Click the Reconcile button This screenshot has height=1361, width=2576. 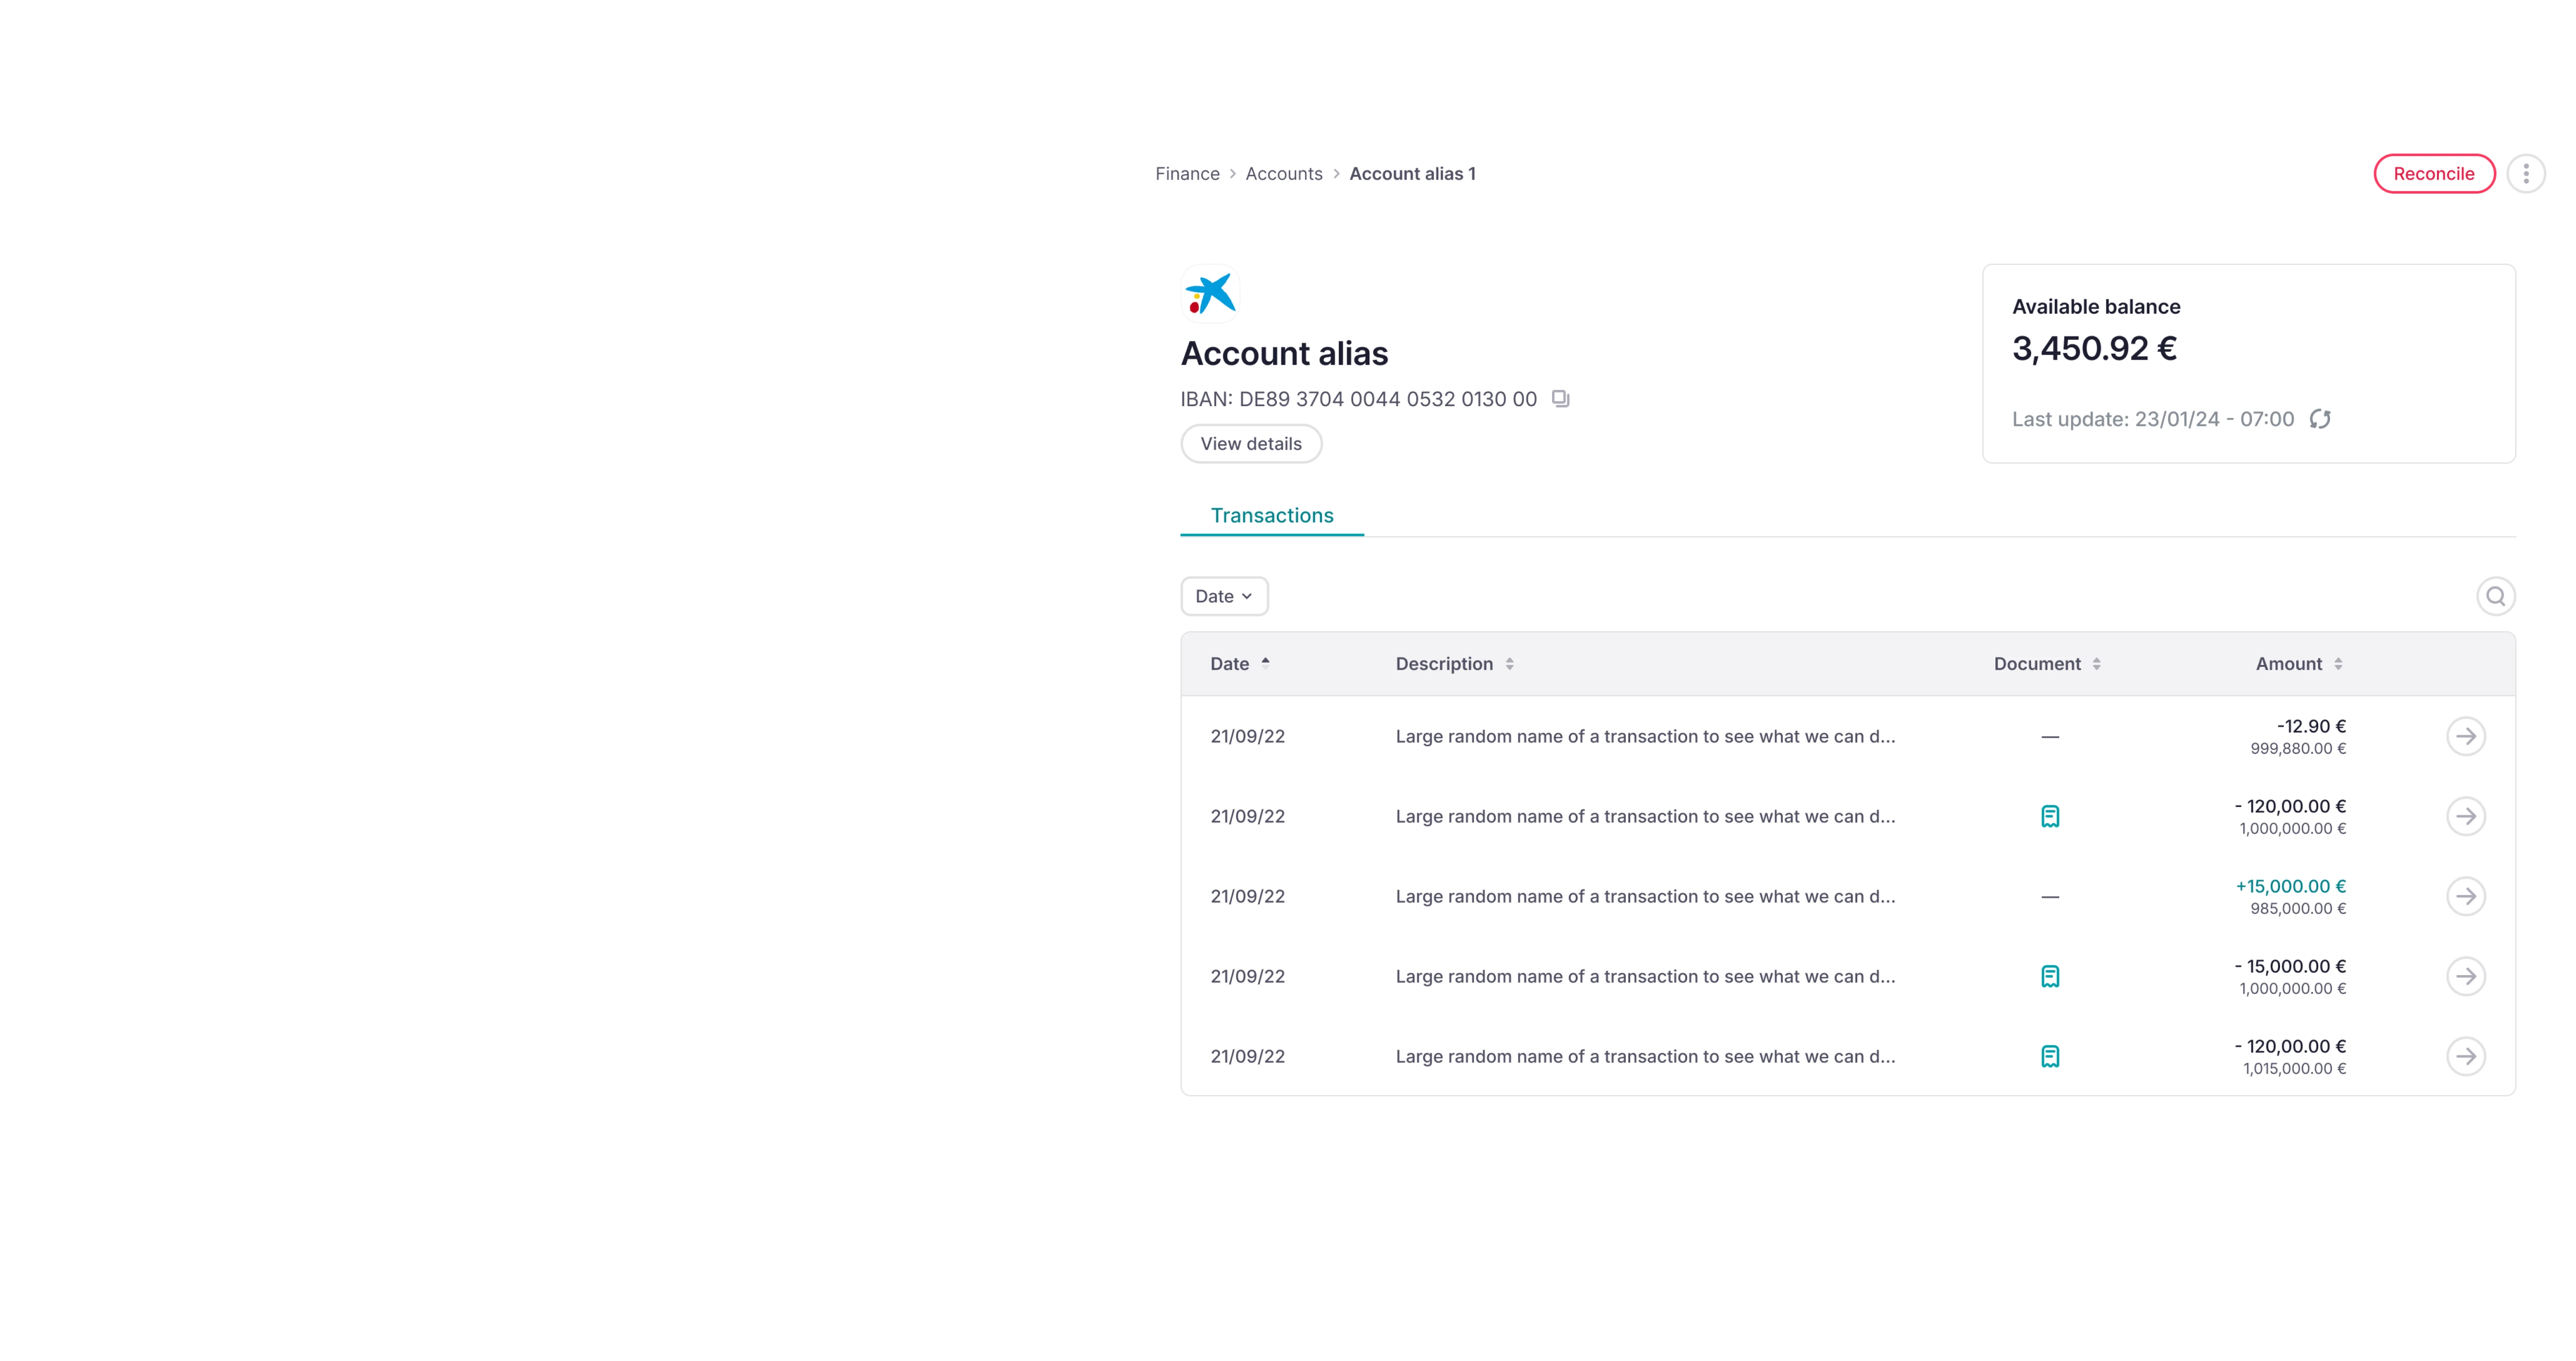(2433, 174)
